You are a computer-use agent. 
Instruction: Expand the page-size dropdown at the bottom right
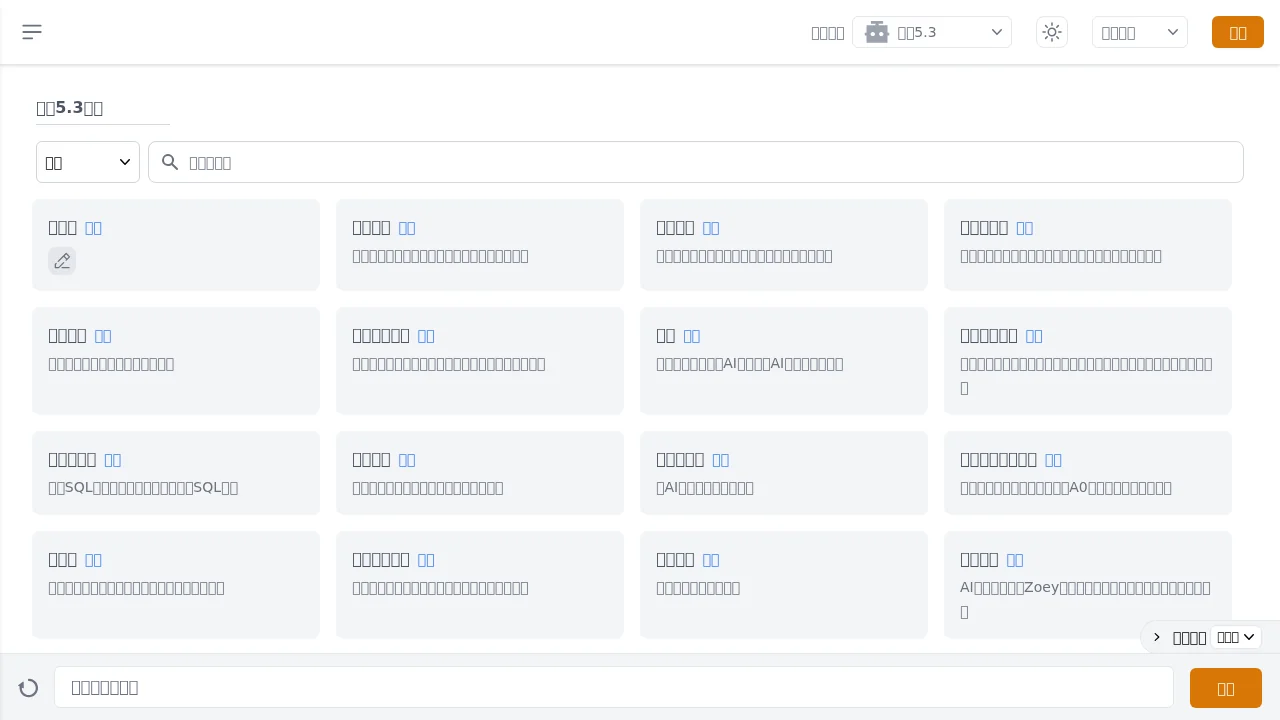(1235, 637)
